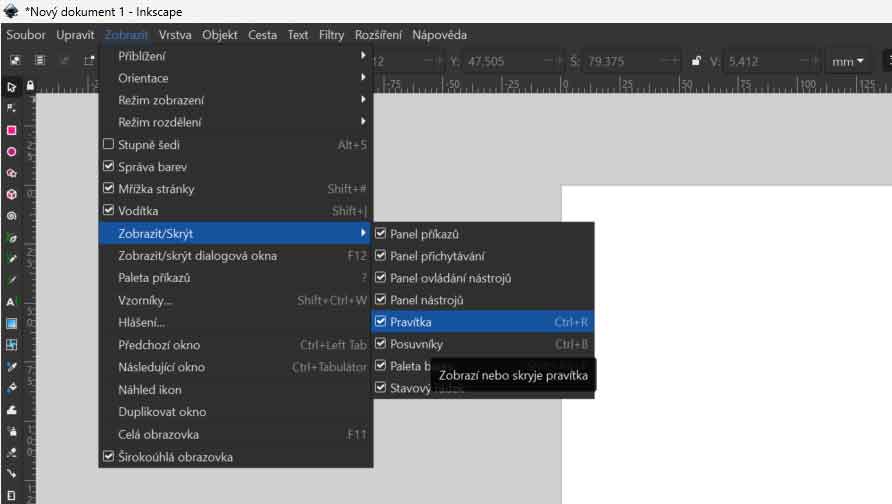This screenshot has width=892, height=504.
Task: Select the Text tool
Action: (12, 301)
